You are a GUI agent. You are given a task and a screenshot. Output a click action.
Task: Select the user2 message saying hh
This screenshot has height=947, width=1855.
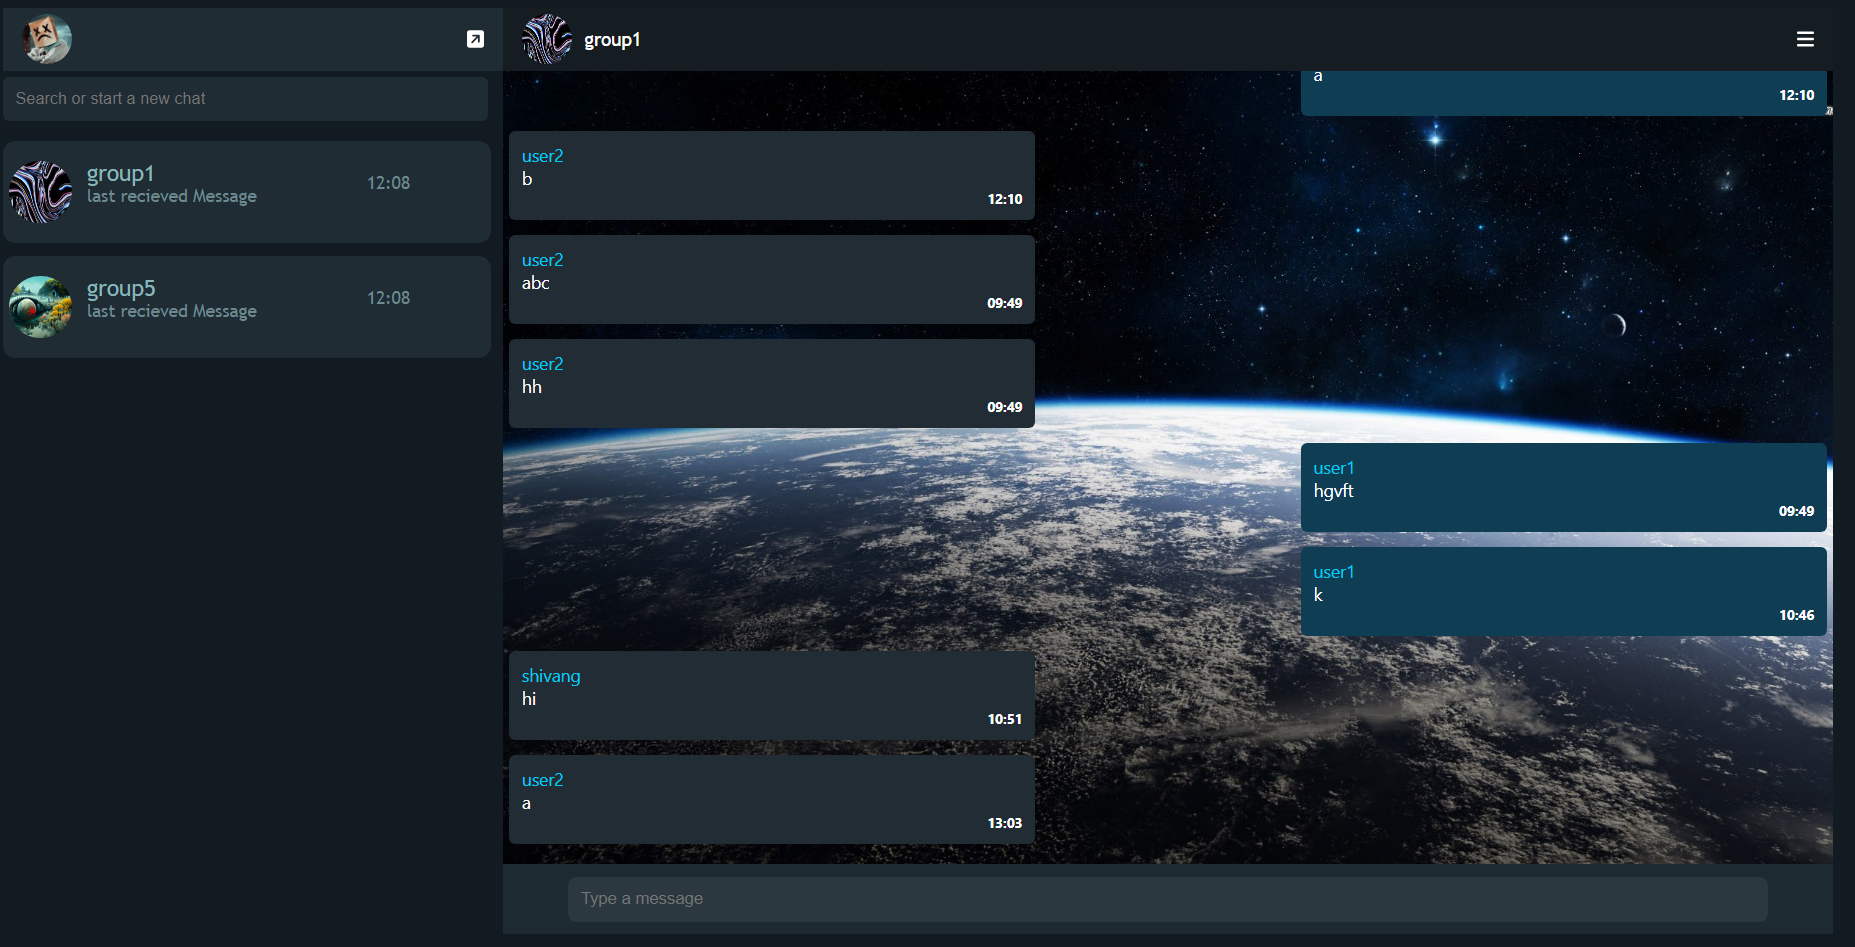pyautogui.click(x=772, y=383)
